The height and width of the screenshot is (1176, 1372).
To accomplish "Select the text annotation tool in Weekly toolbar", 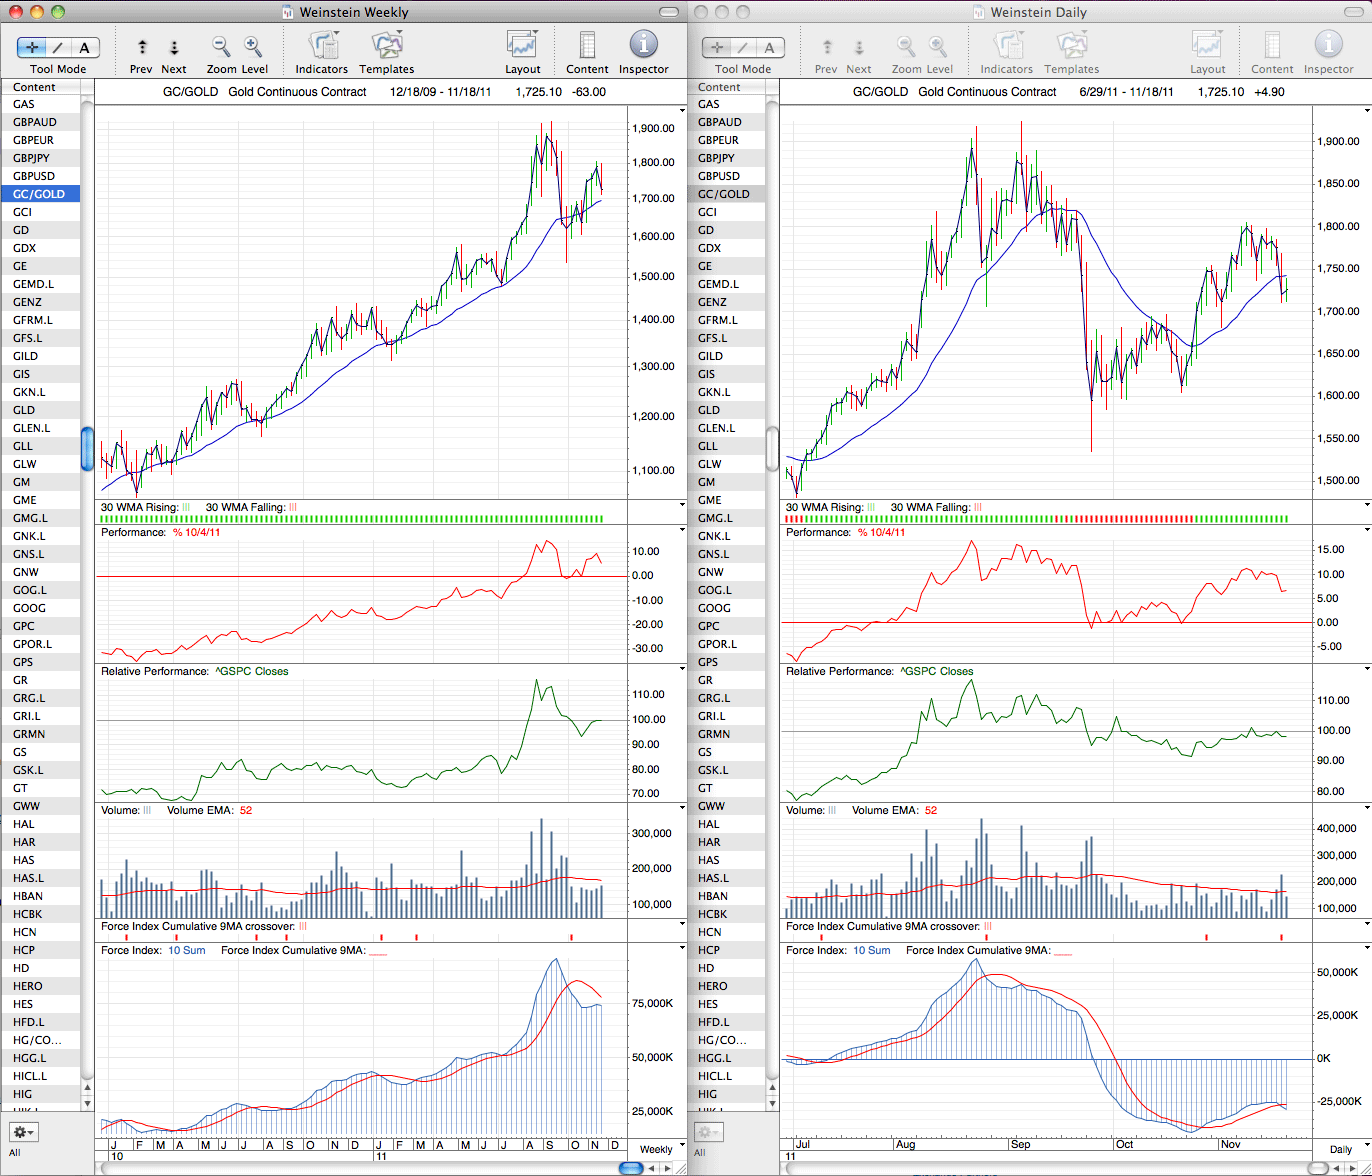I will (x=85, y=47).
